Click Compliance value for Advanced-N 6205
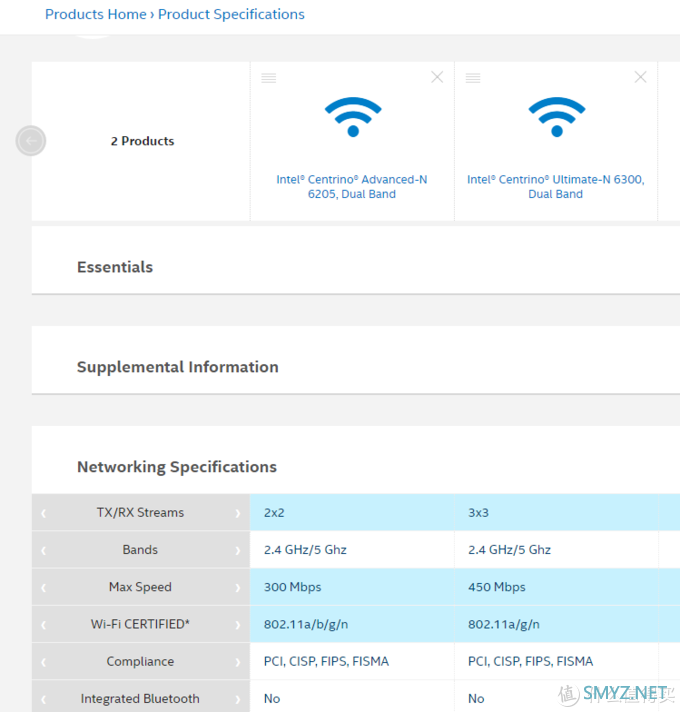The height and width of the screenshot is (712, 680). point(326,662)
